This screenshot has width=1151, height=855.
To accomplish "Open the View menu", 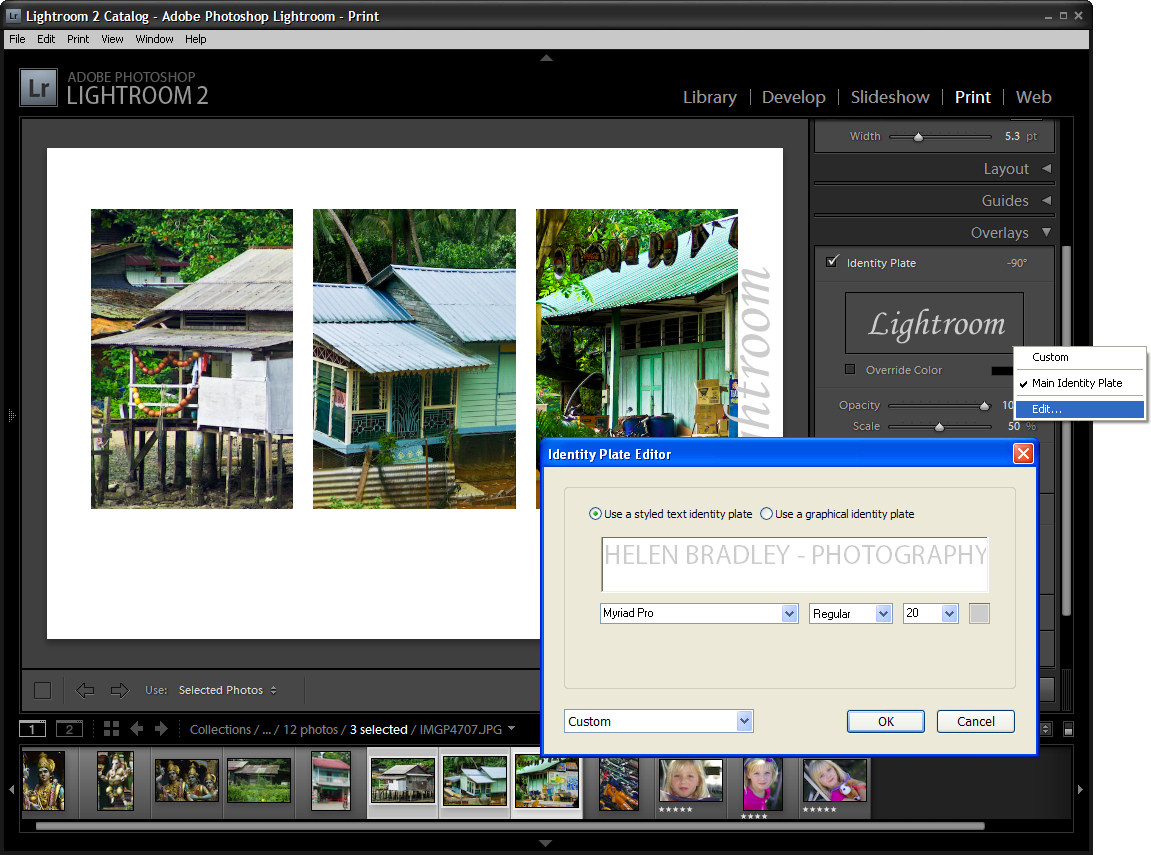I will point(112,39).
